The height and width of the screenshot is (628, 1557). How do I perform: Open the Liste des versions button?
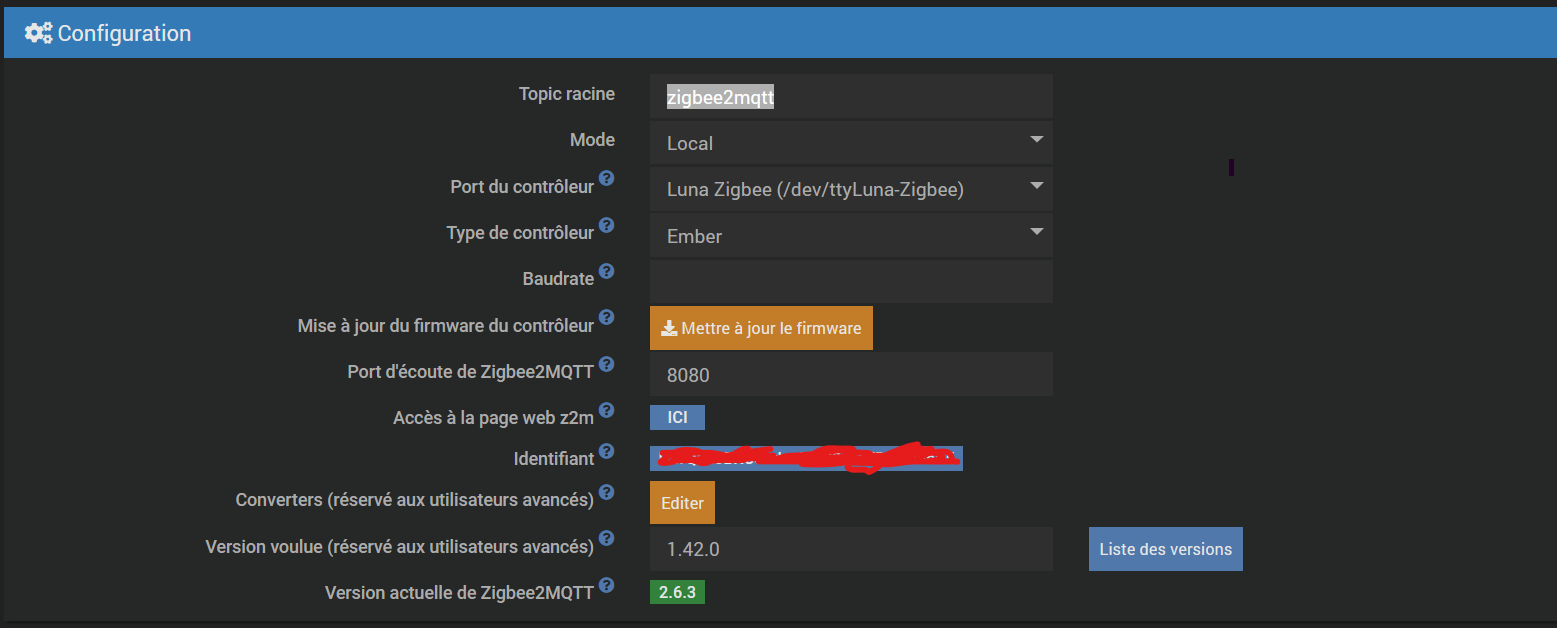[1165, 549]
